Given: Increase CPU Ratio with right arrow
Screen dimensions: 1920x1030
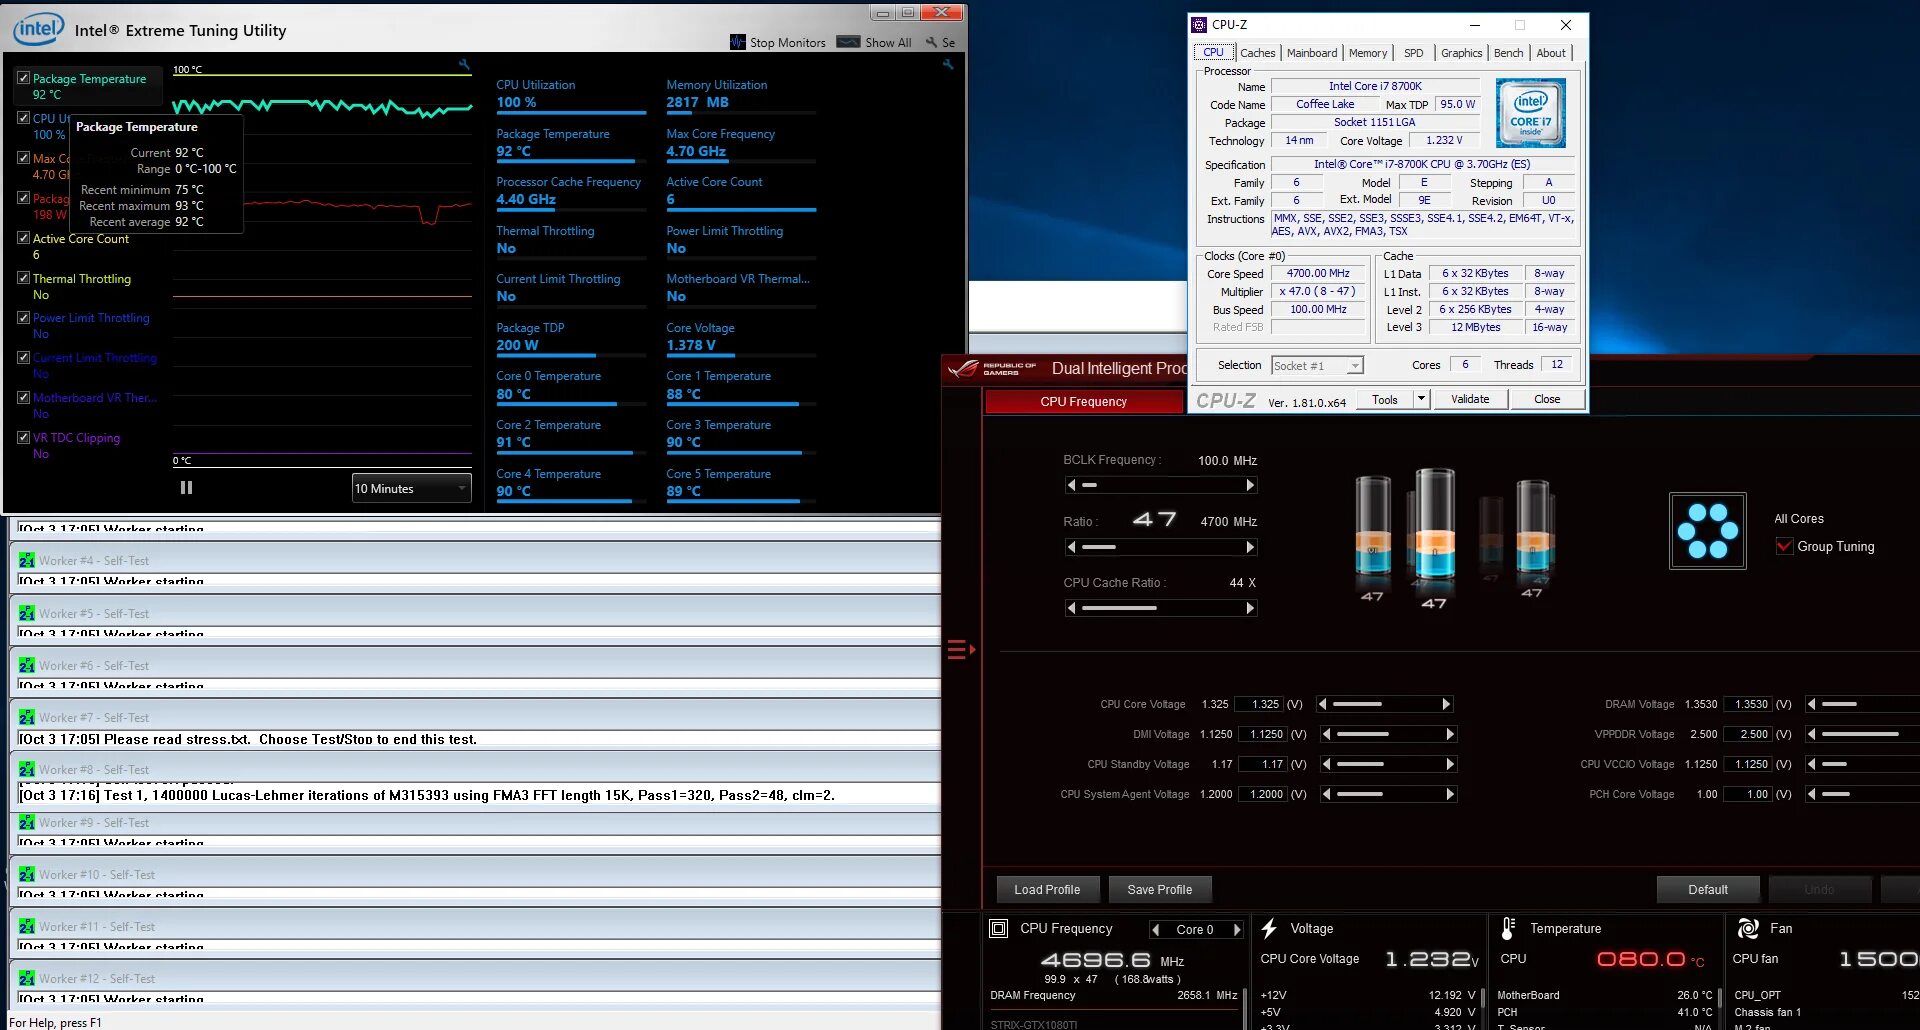Looking at the screenshot, I should point(1250,547).
